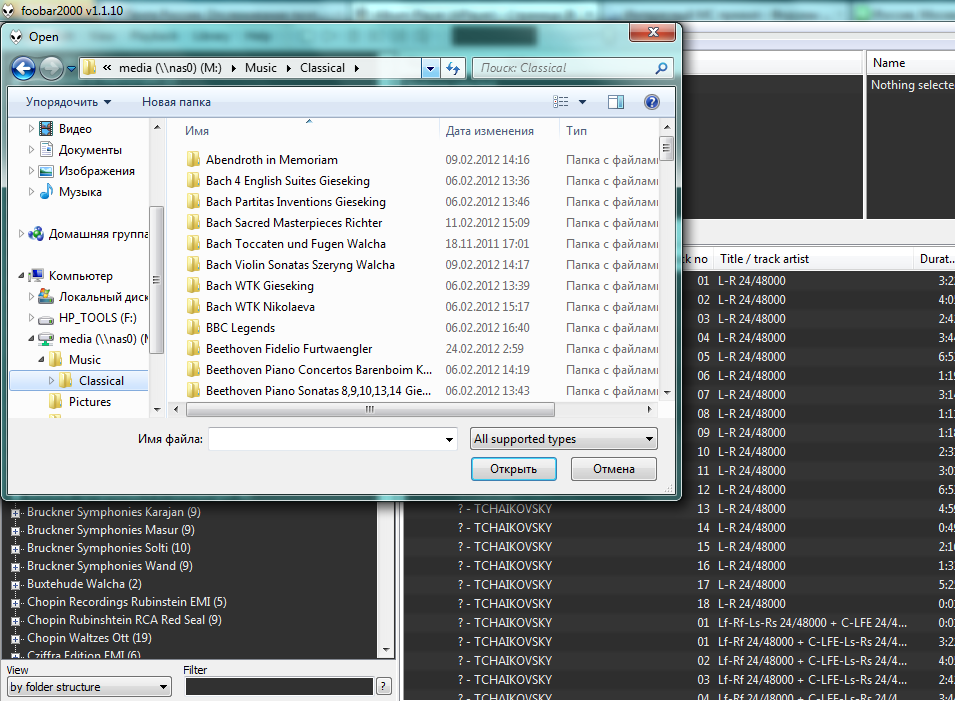The image size is (955, 701).
Task: Click the change view icon in toolbar
Action: coord(561,102)
